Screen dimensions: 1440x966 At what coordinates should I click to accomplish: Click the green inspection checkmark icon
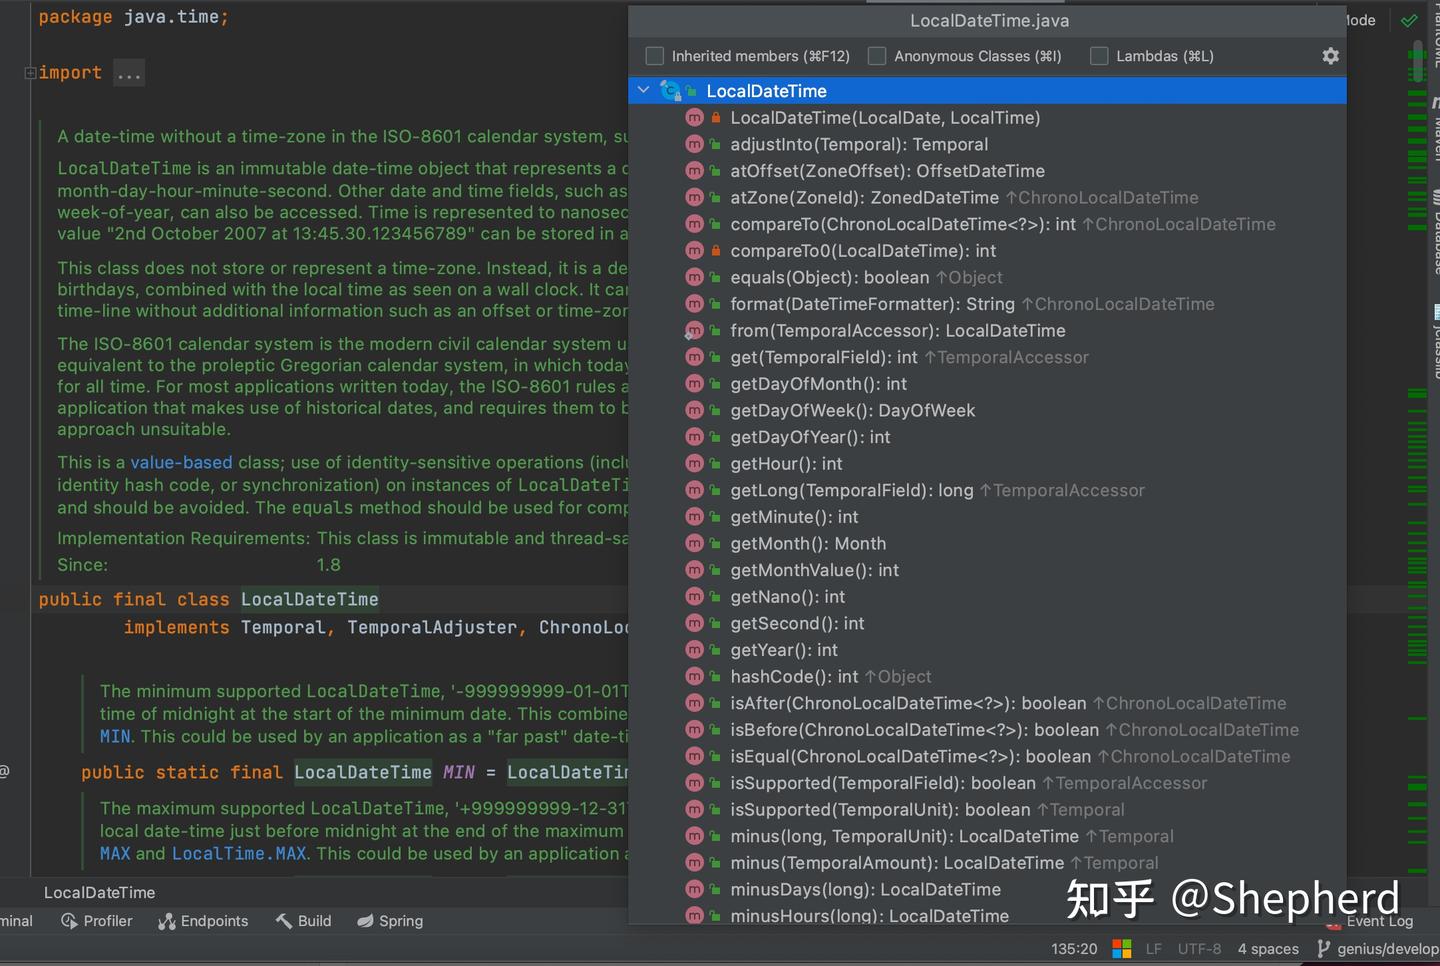click(1409, 20)
